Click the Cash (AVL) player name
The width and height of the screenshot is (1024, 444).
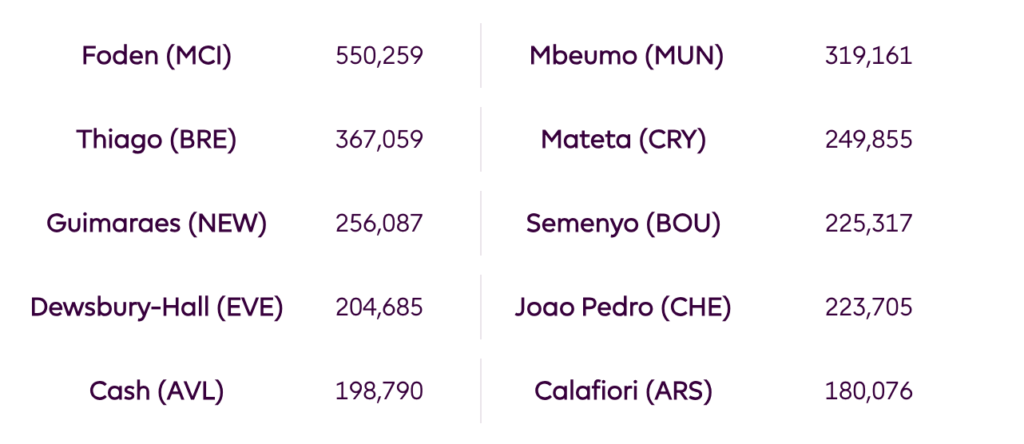pyautogui.click(x=156, y=391)
